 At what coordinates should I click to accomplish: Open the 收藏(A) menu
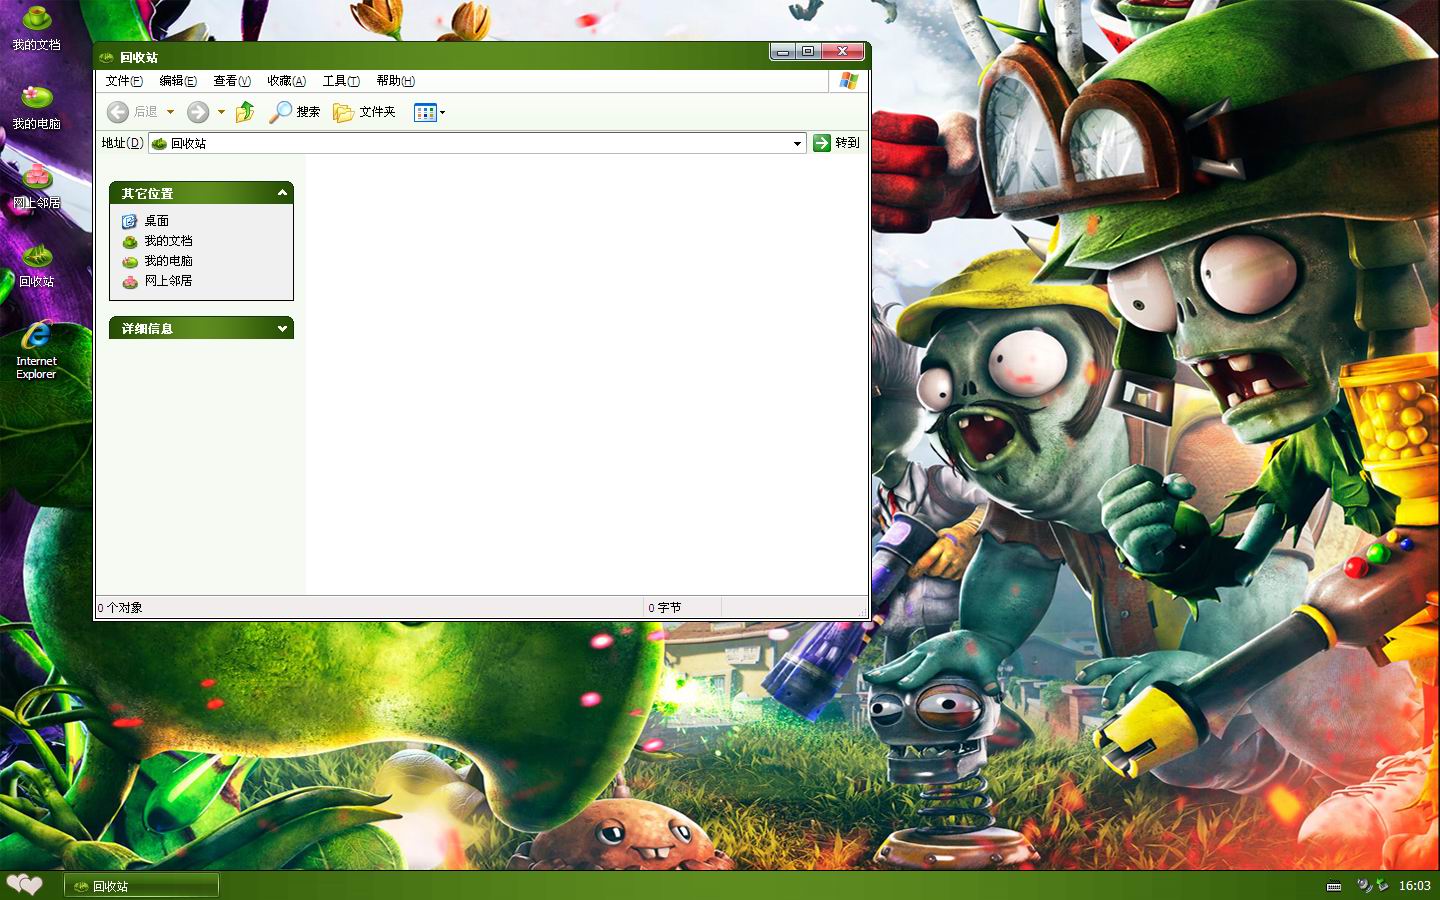tap(286, 81)
